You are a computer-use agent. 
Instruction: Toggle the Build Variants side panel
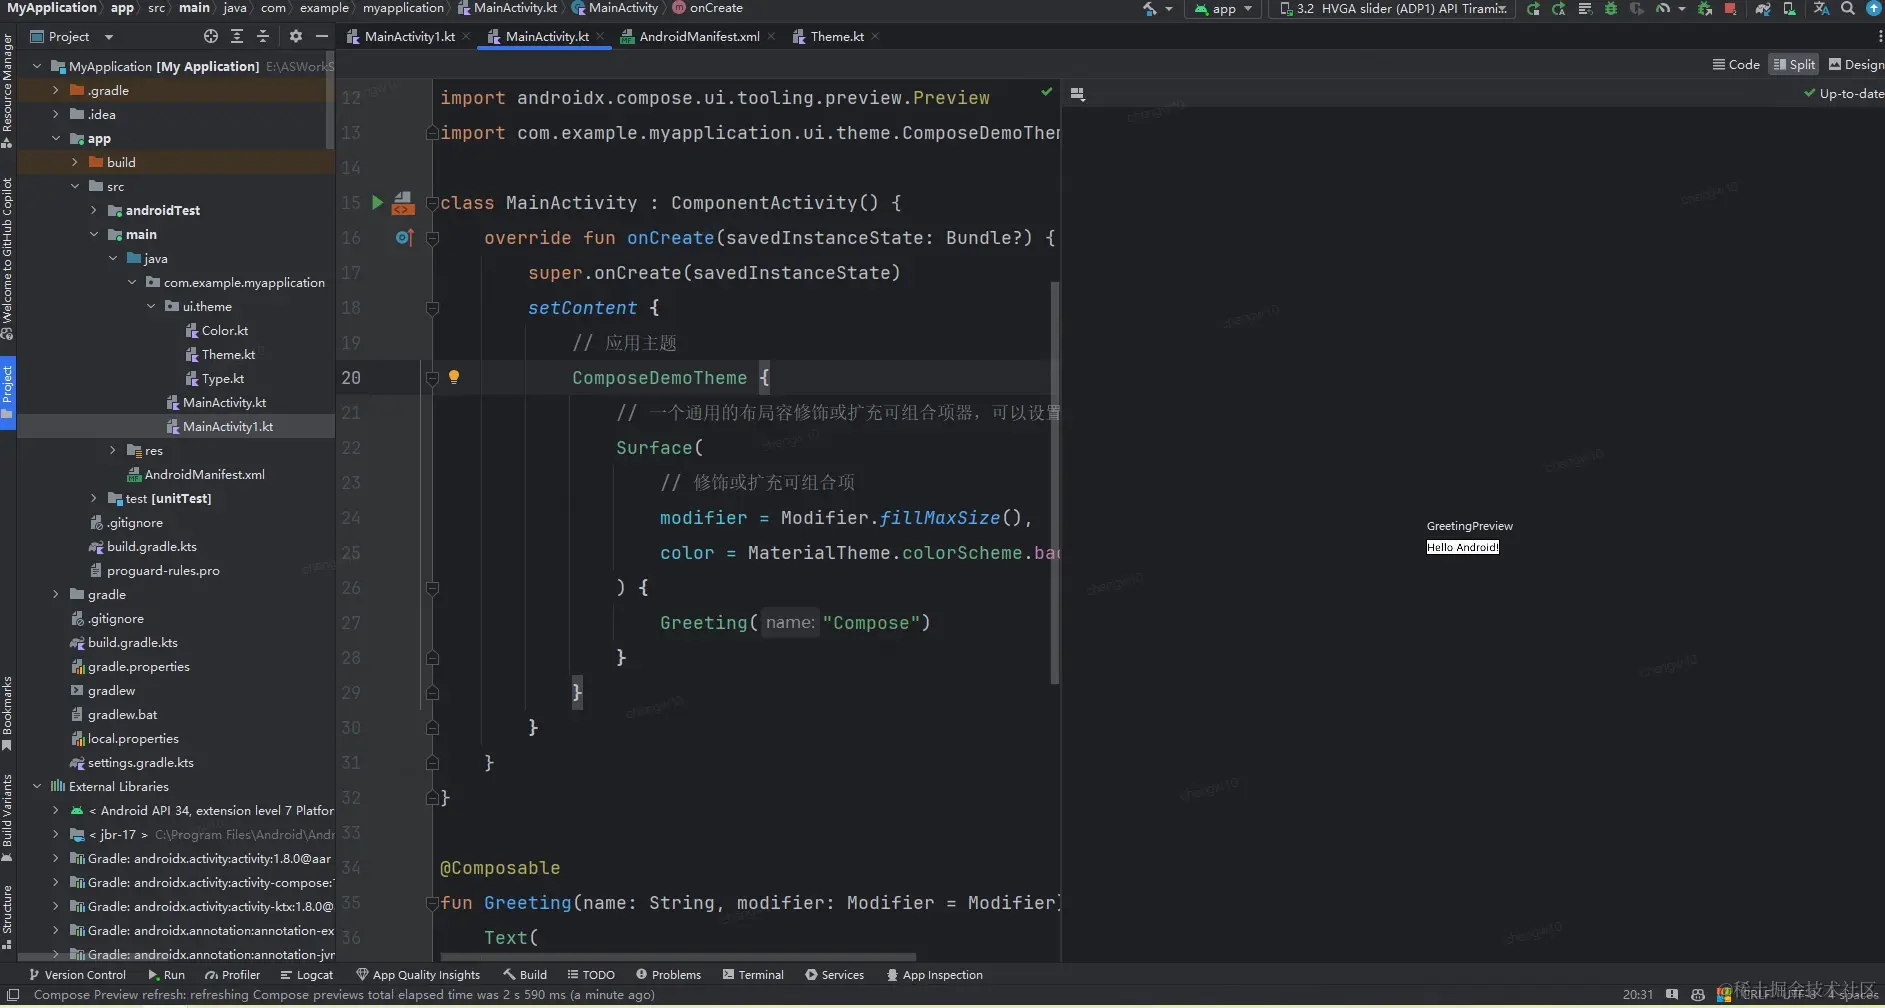pos(8,818)
